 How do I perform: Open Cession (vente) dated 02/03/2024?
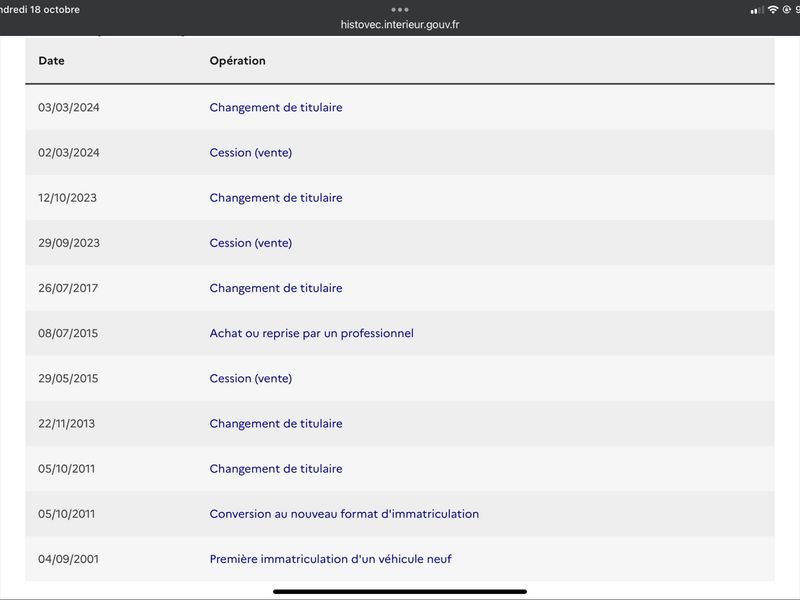click(251, 153)
